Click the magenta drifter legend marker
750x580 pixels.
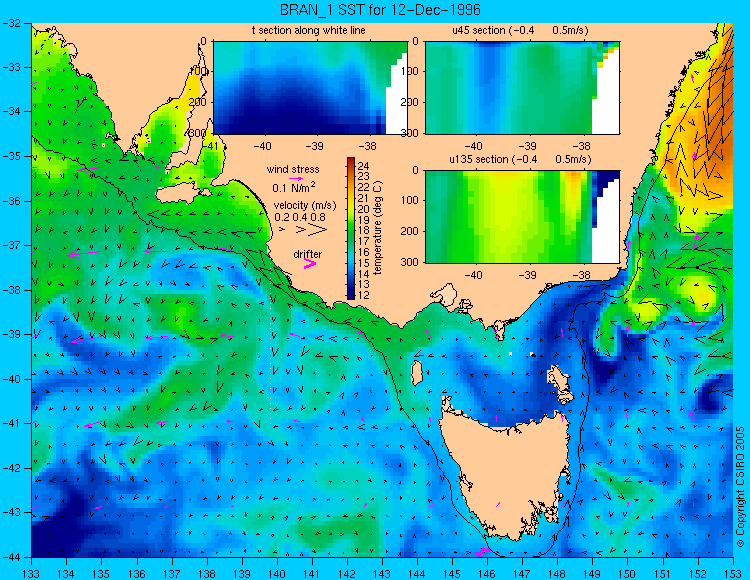(310, 264)
